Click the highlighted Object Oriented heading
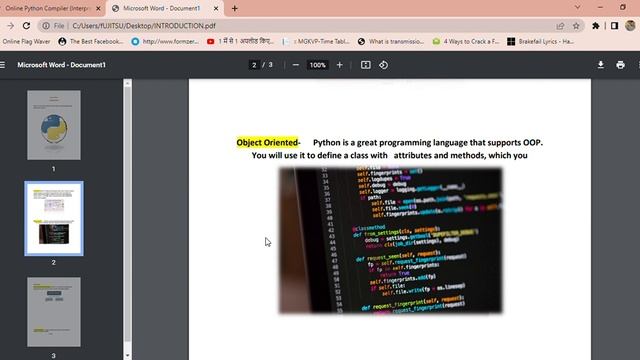The height and width of the screenshot is (360, 640). tap(267, 142)
